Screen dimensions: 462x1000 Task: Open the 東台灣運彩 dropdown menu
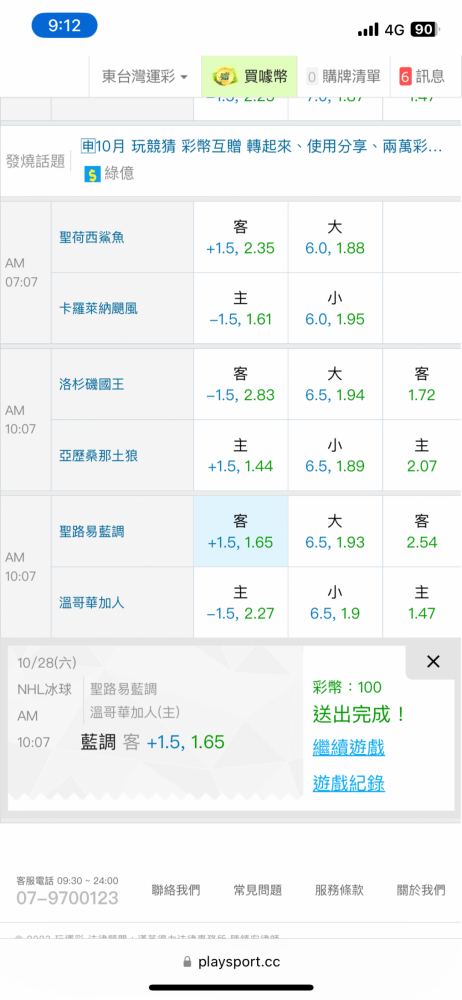(x=145, y=77)
